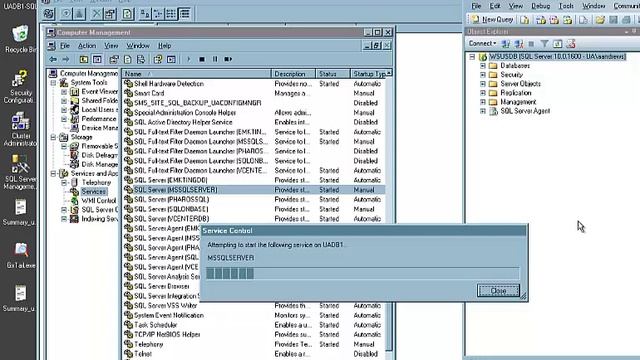Click the MSSQLSERVER start progress bar
Viewport: 640px width, 360px height.
click(x=362, y=273)
